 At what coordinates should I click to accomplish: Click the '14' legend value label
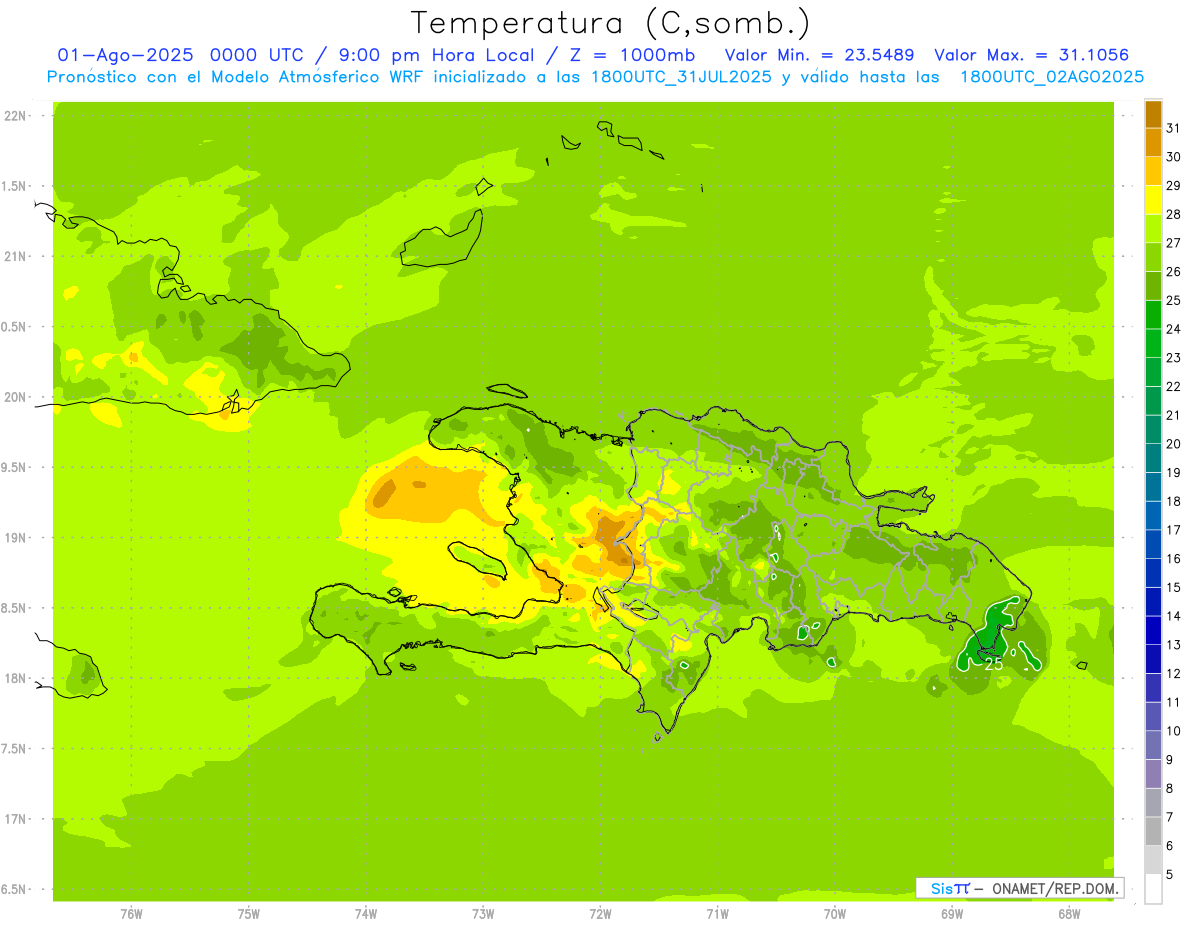coord(1173,616)
